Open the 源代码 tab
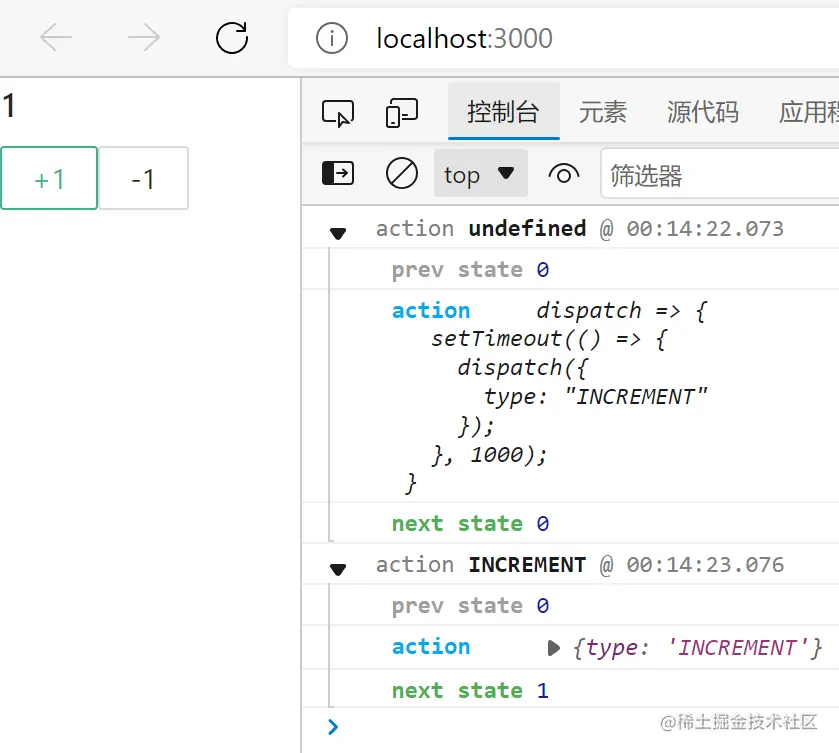Screen dimensions: 839x753 click(703, 112)
